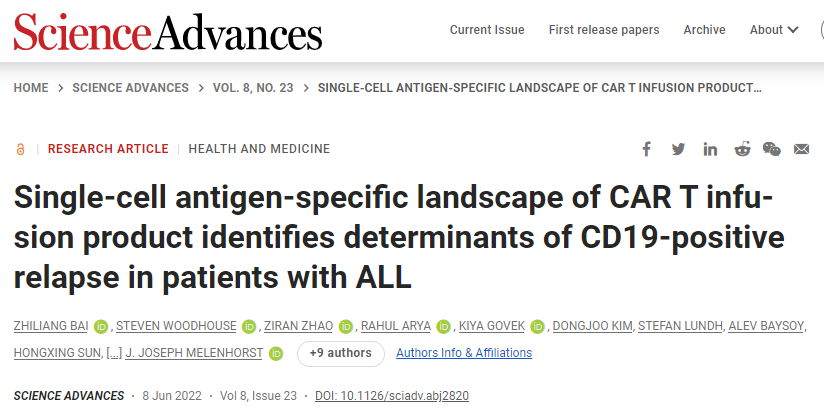Screen dimensions: 824x408
Task: Share article on Reddit icon
Action: pos(742,149)
